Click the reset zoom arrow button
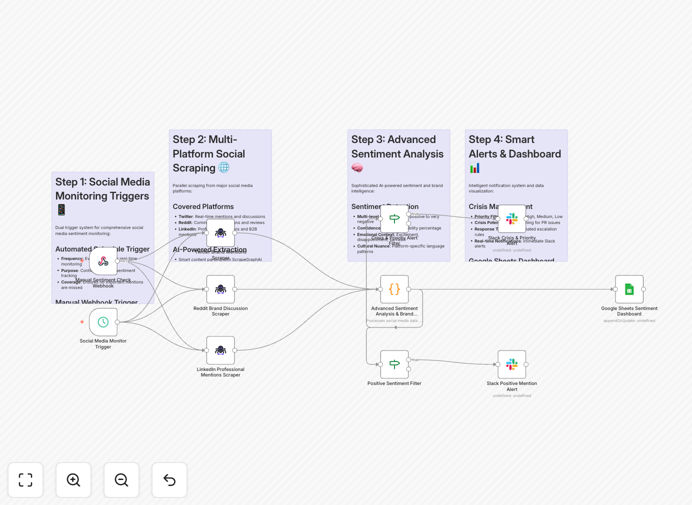 tap(169, 480)
